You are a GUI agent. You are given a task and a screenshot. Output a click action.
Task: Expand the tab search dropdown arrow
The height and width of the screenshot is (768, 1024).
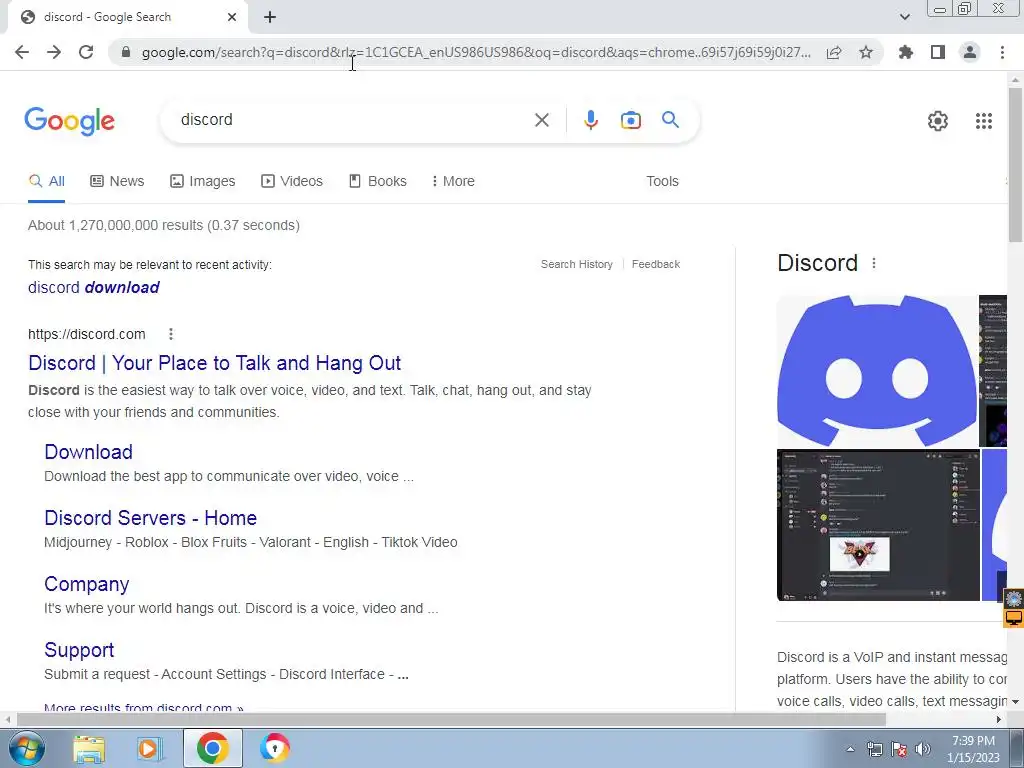(904, 17)
